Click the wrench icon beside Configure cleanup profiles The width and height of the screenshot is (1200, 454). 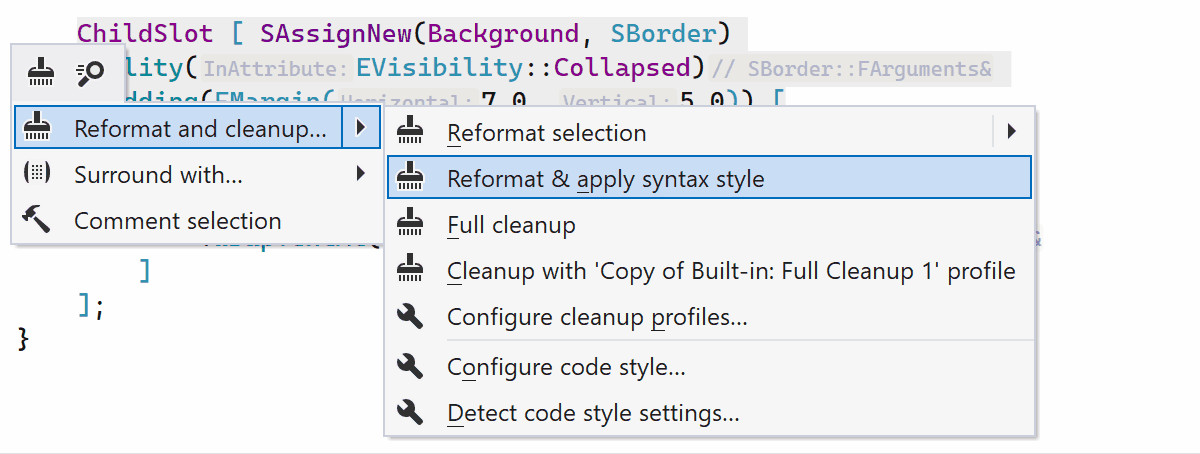pyautogui.click(x=411, y=317)
